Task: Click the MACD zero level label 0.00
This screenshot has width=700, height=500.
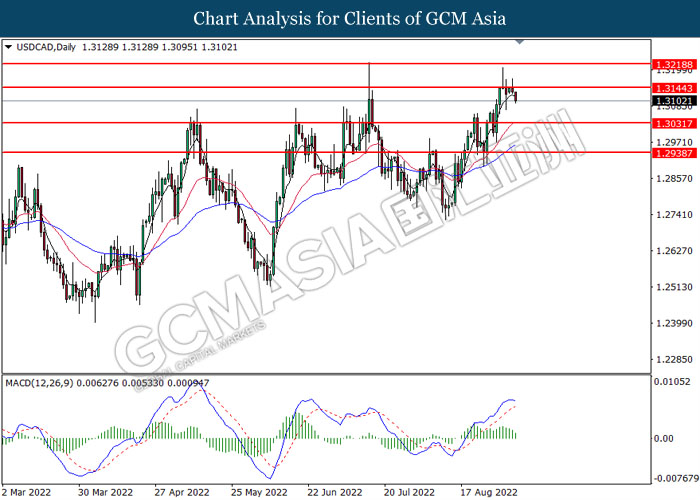Action: point(663,438)
